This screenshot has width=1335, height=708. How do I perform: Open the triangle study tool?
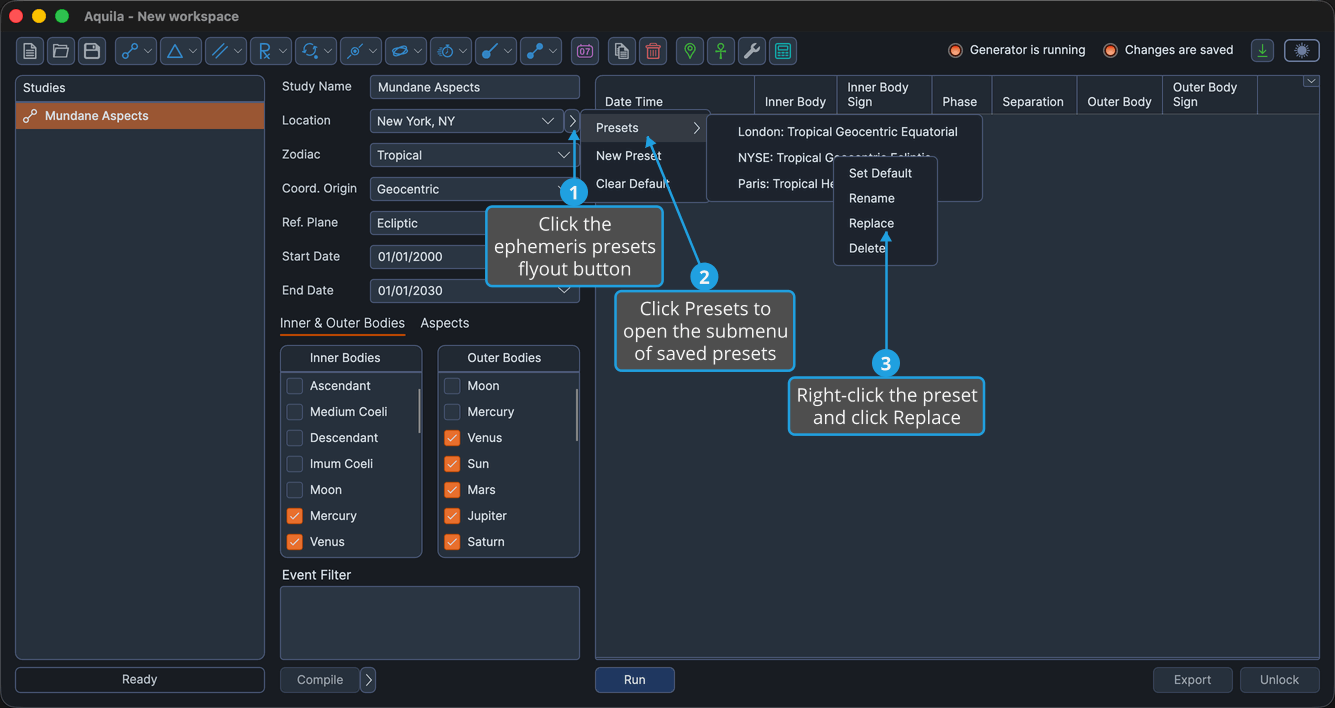click(181, 51)
